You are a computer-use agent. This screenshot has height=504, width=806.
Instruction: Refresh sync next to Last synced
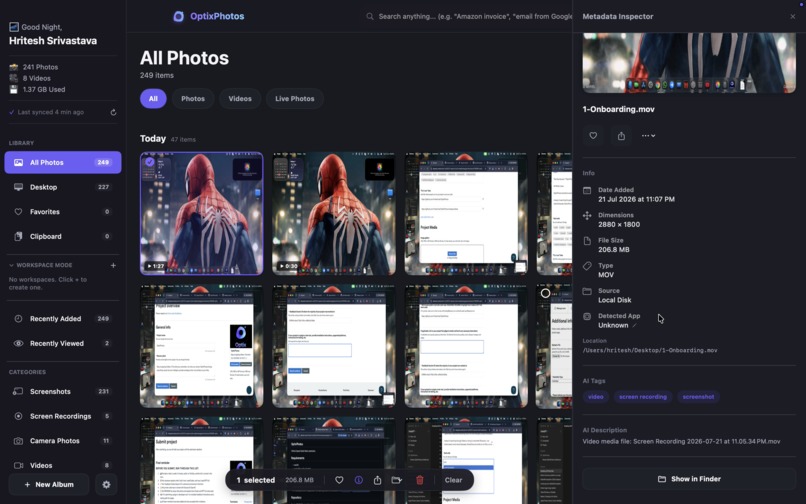(113, 112)
